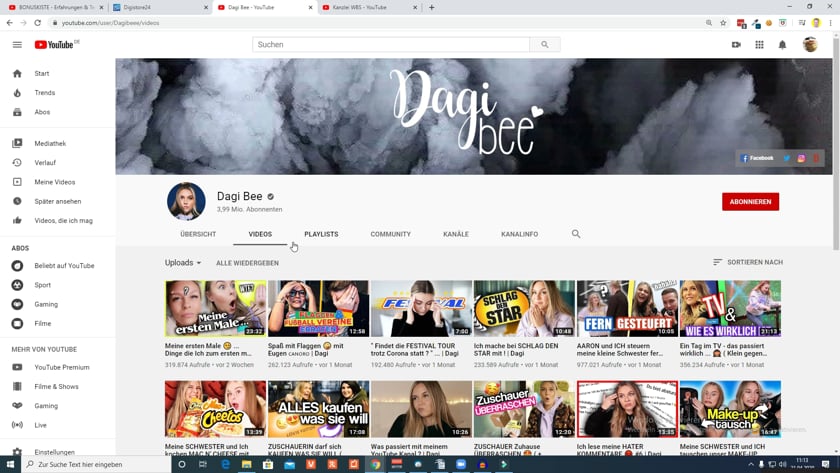Screen dimensions: 840x473
Task: Open the Windows Start menu
Action: pos(10,464)
